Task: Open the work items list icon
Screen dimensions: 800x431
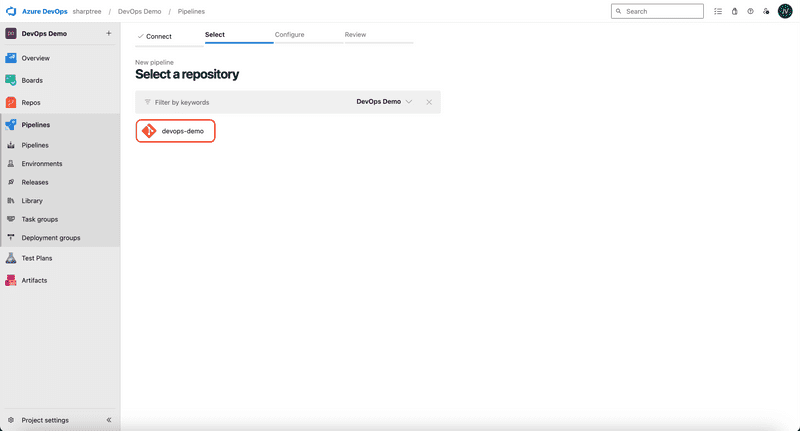Action: [718, 11]
